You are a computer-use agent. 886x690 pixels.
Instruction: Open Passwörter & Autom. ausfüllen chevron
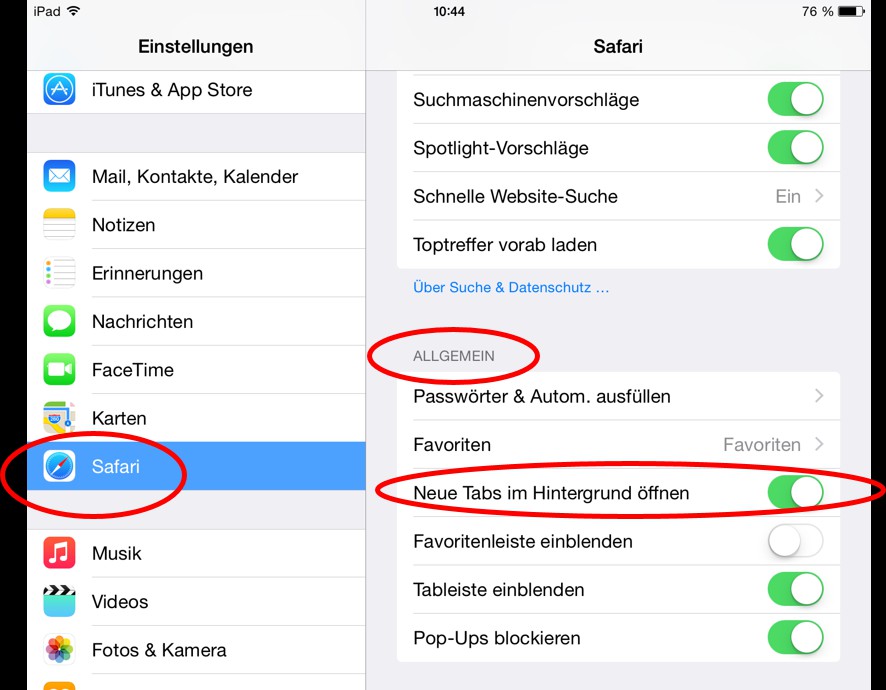pos(819,396)
